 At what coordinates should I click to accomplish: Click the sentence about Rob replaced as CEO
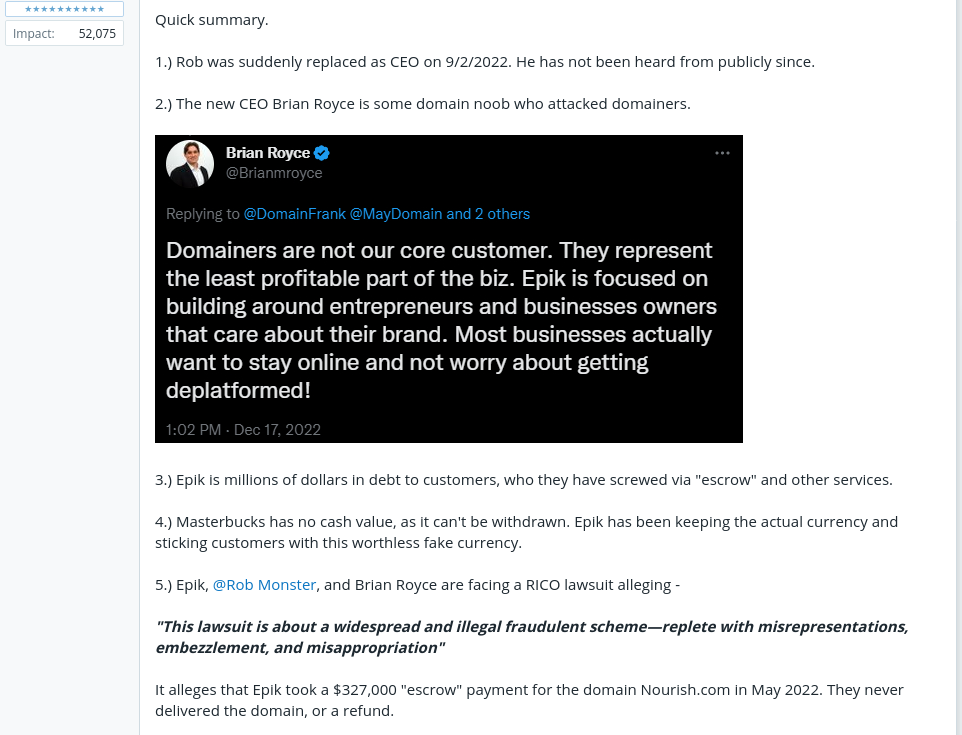(x=485, y=62)
